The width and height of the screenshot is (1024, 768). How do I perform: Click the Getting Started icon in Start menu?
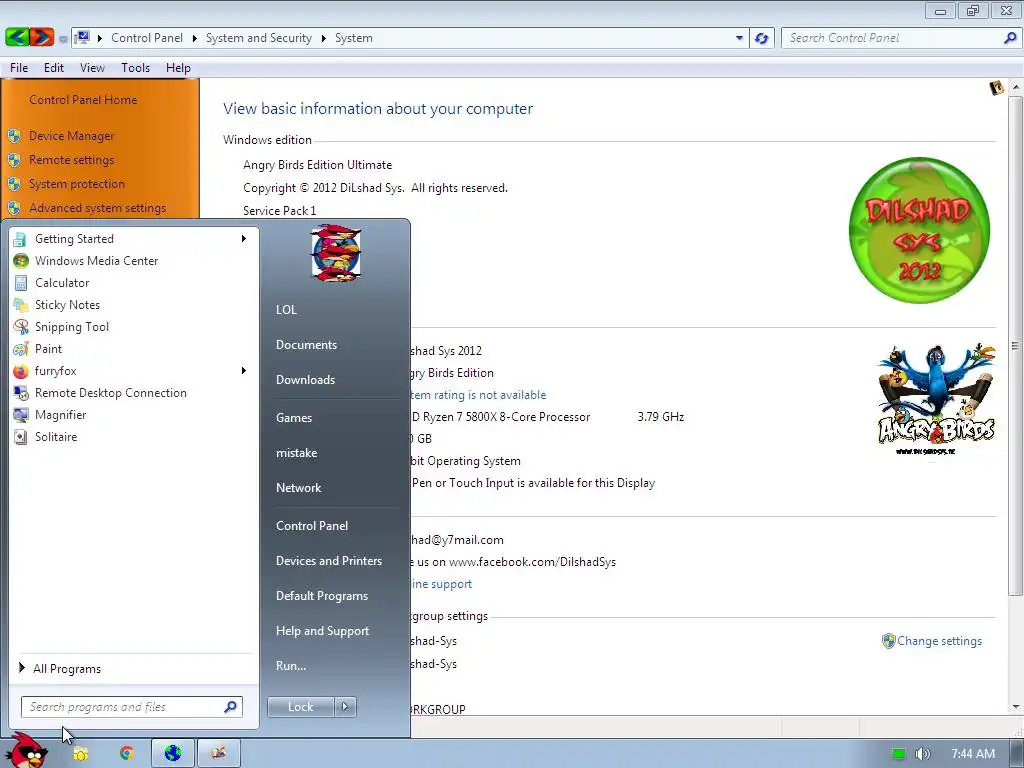(20, 239)
